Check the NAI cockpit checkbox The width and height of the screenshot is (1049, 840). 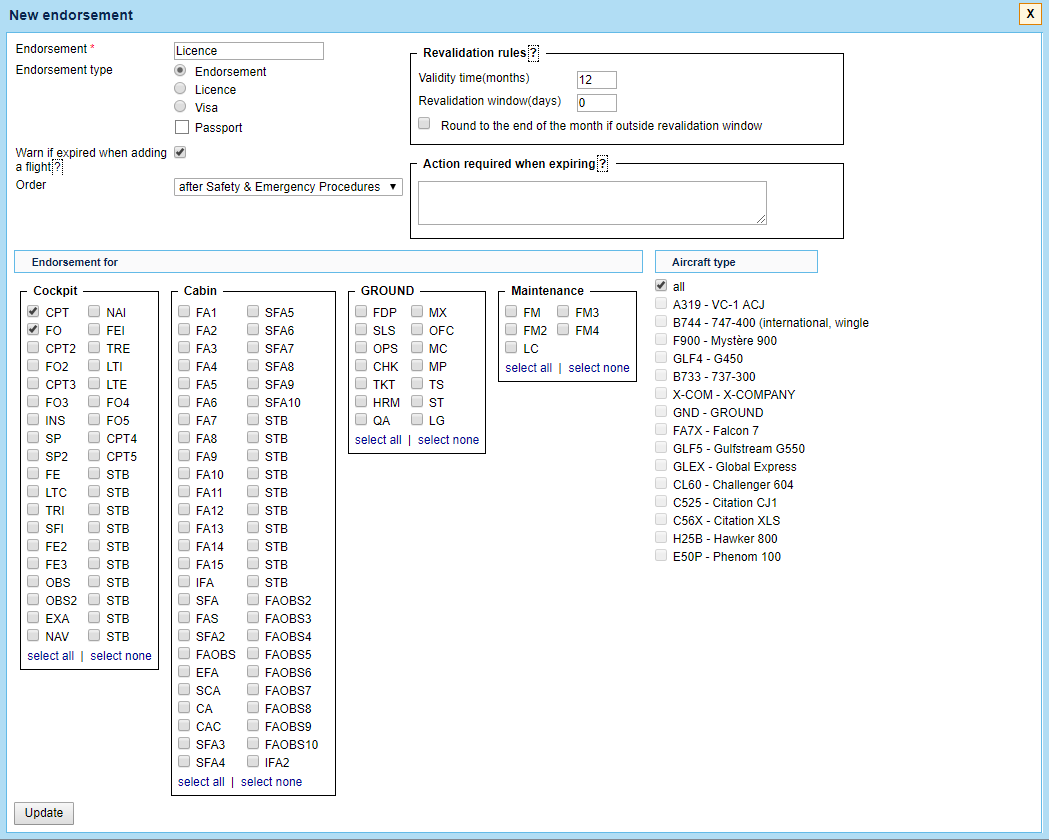(x=94, y=312)
